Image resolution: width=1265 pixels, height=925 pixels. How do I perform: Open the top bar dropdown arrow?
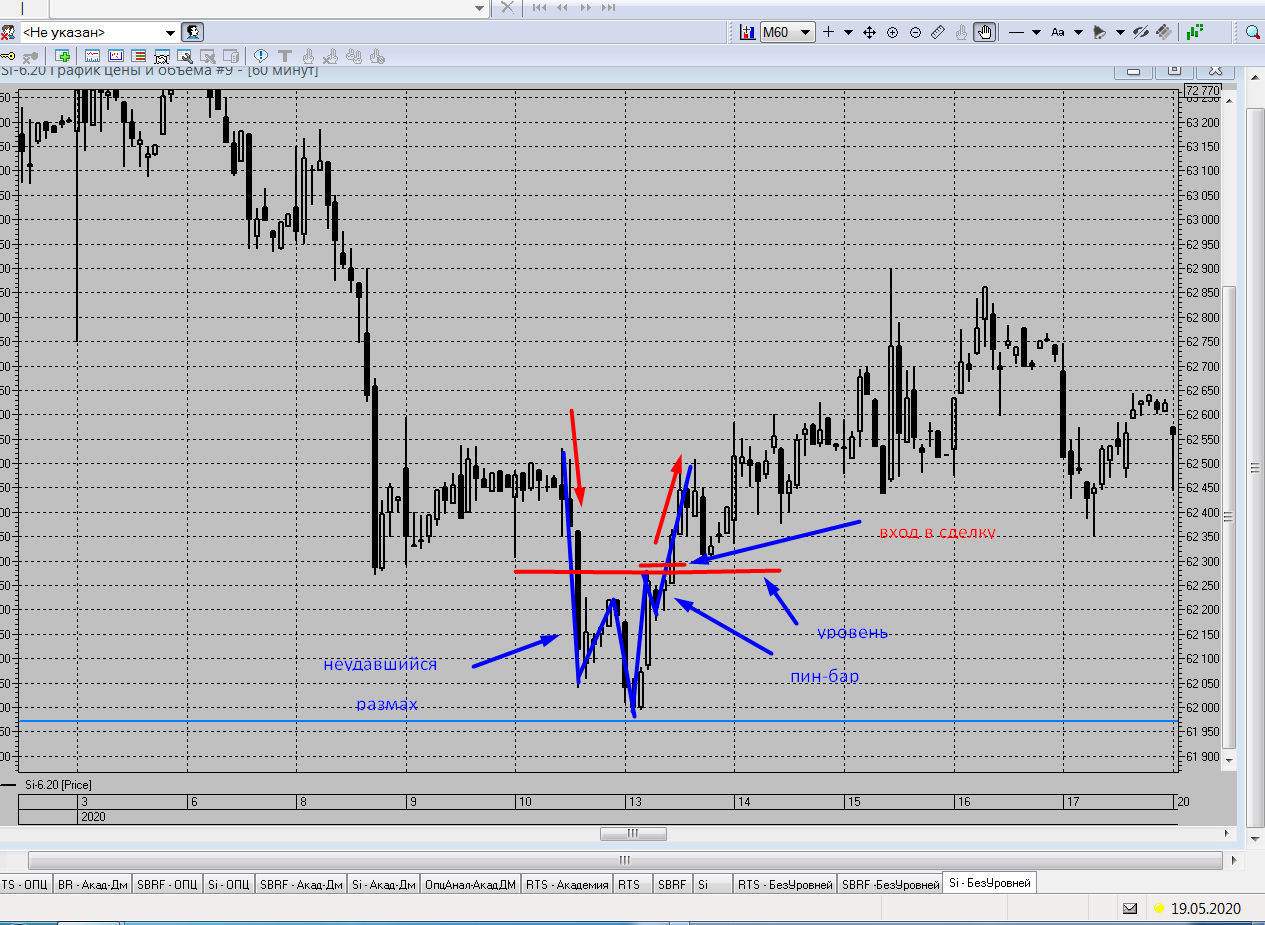[479, 7]
